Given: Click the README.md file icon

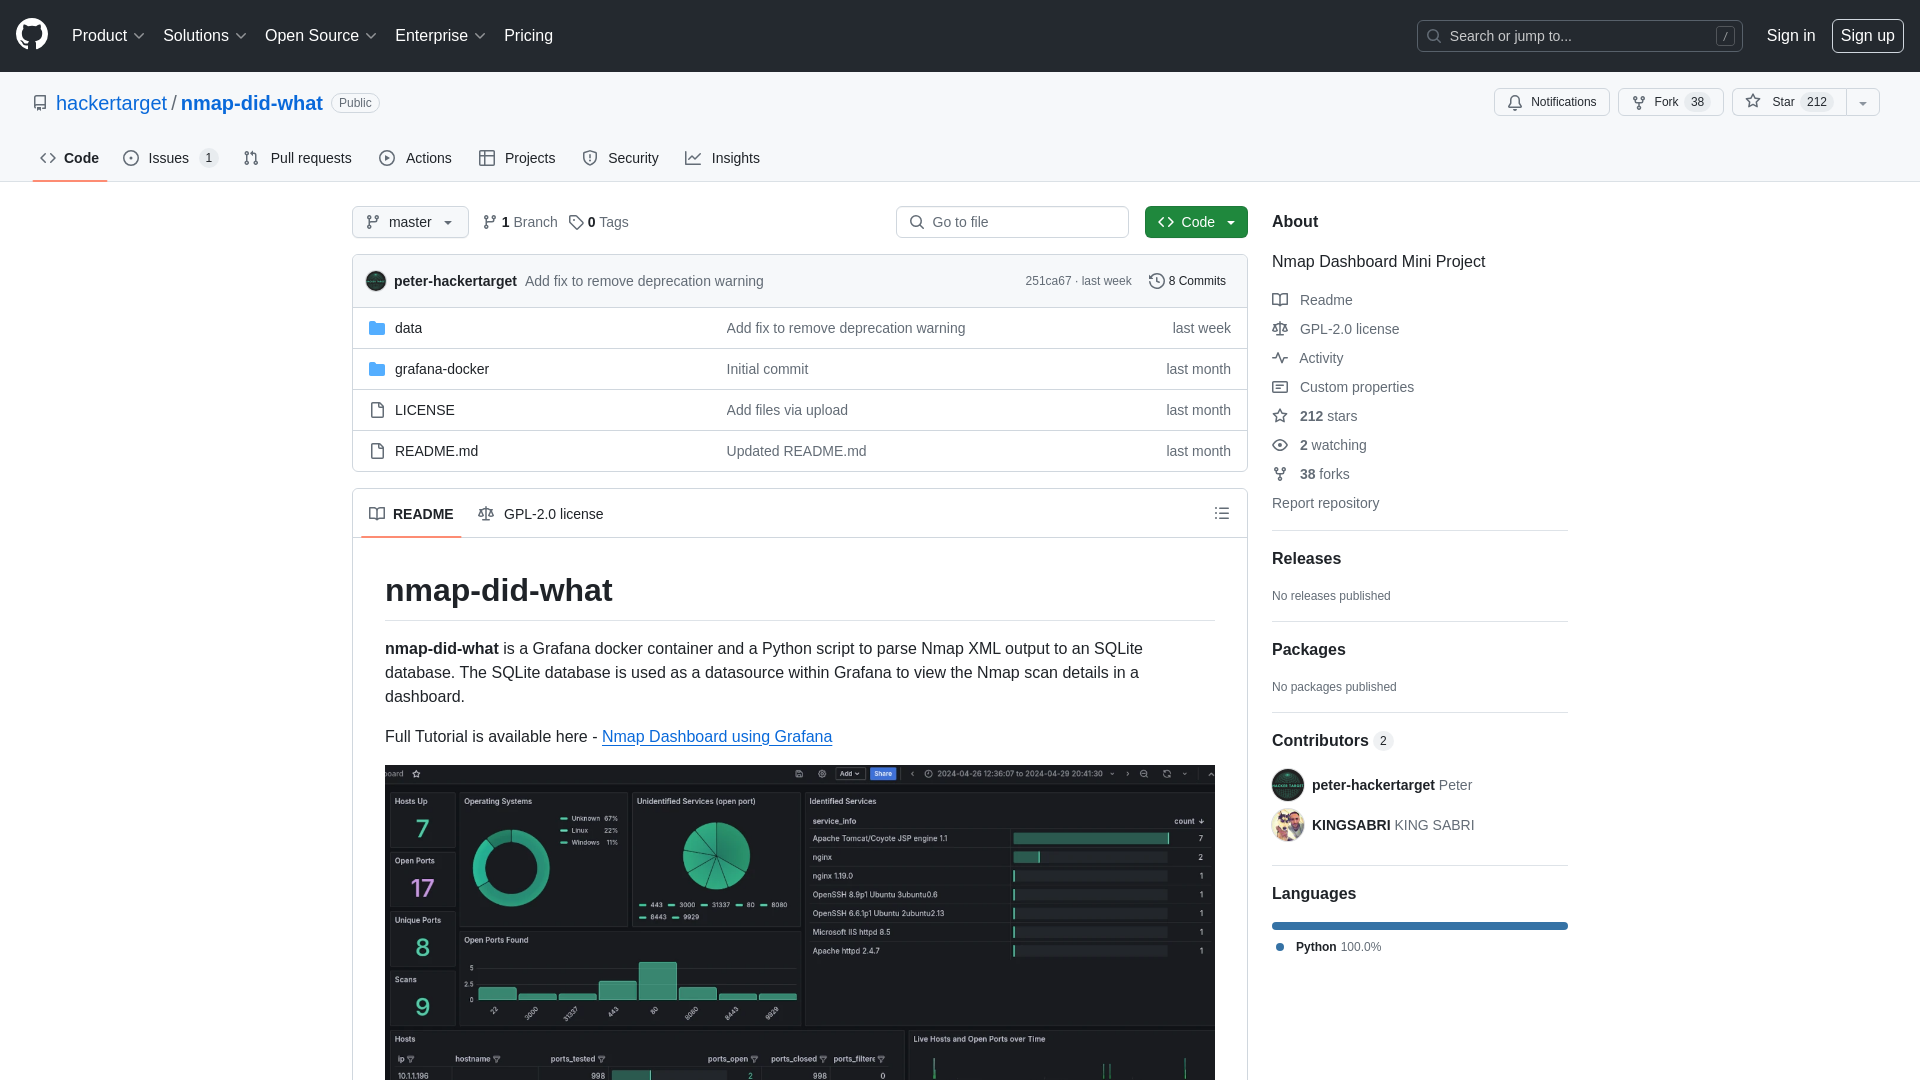Looking at the screenshot, I should coord(377,451).
